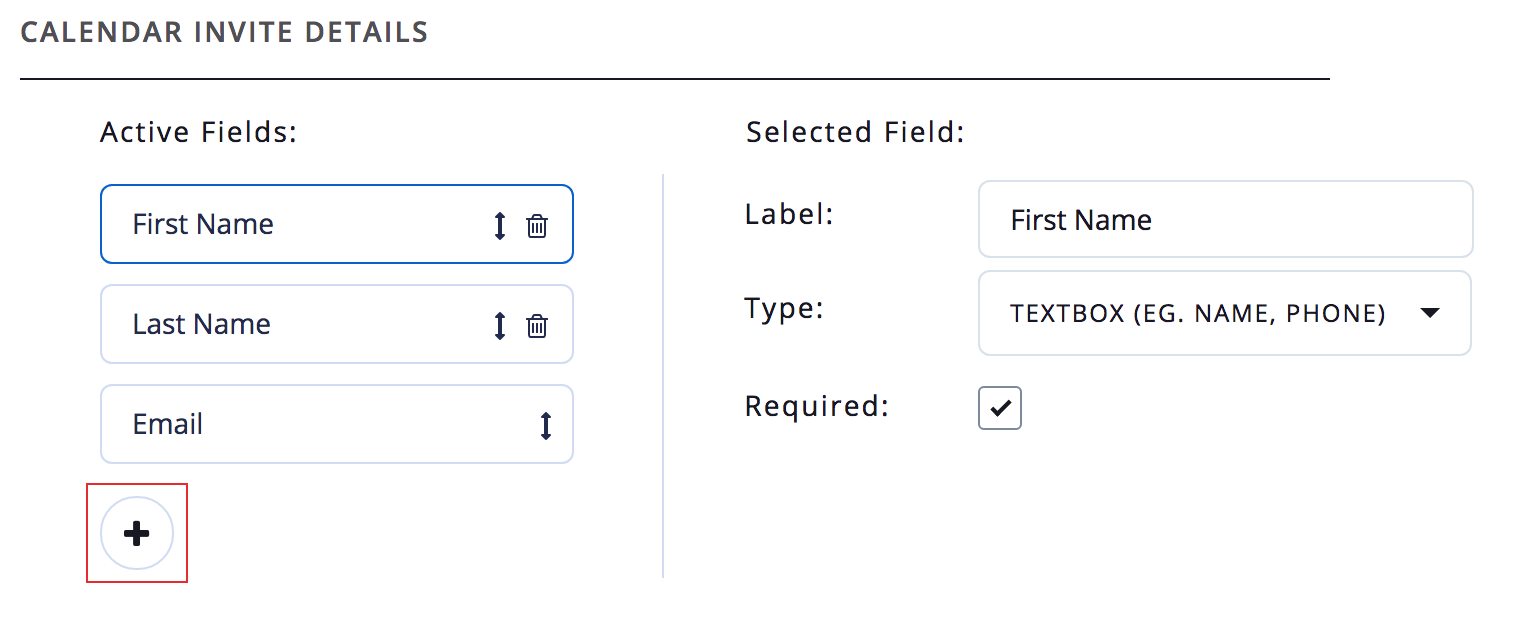Click the First Name reorder arrows
The width and height of the screenshot is (1538, 618).
coord(500,226)
